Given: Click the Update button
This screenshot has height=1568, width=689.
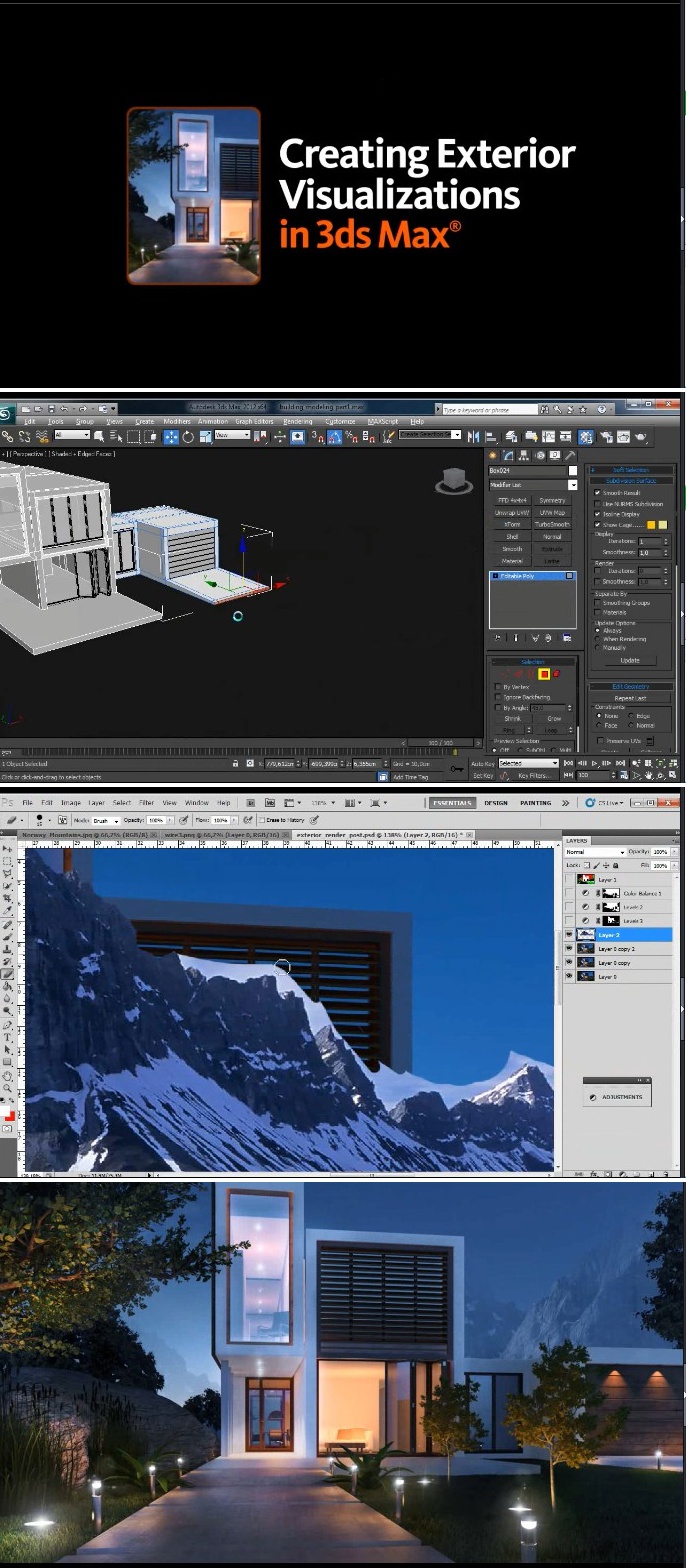Looking at the screenshot, I should [630, 660].
